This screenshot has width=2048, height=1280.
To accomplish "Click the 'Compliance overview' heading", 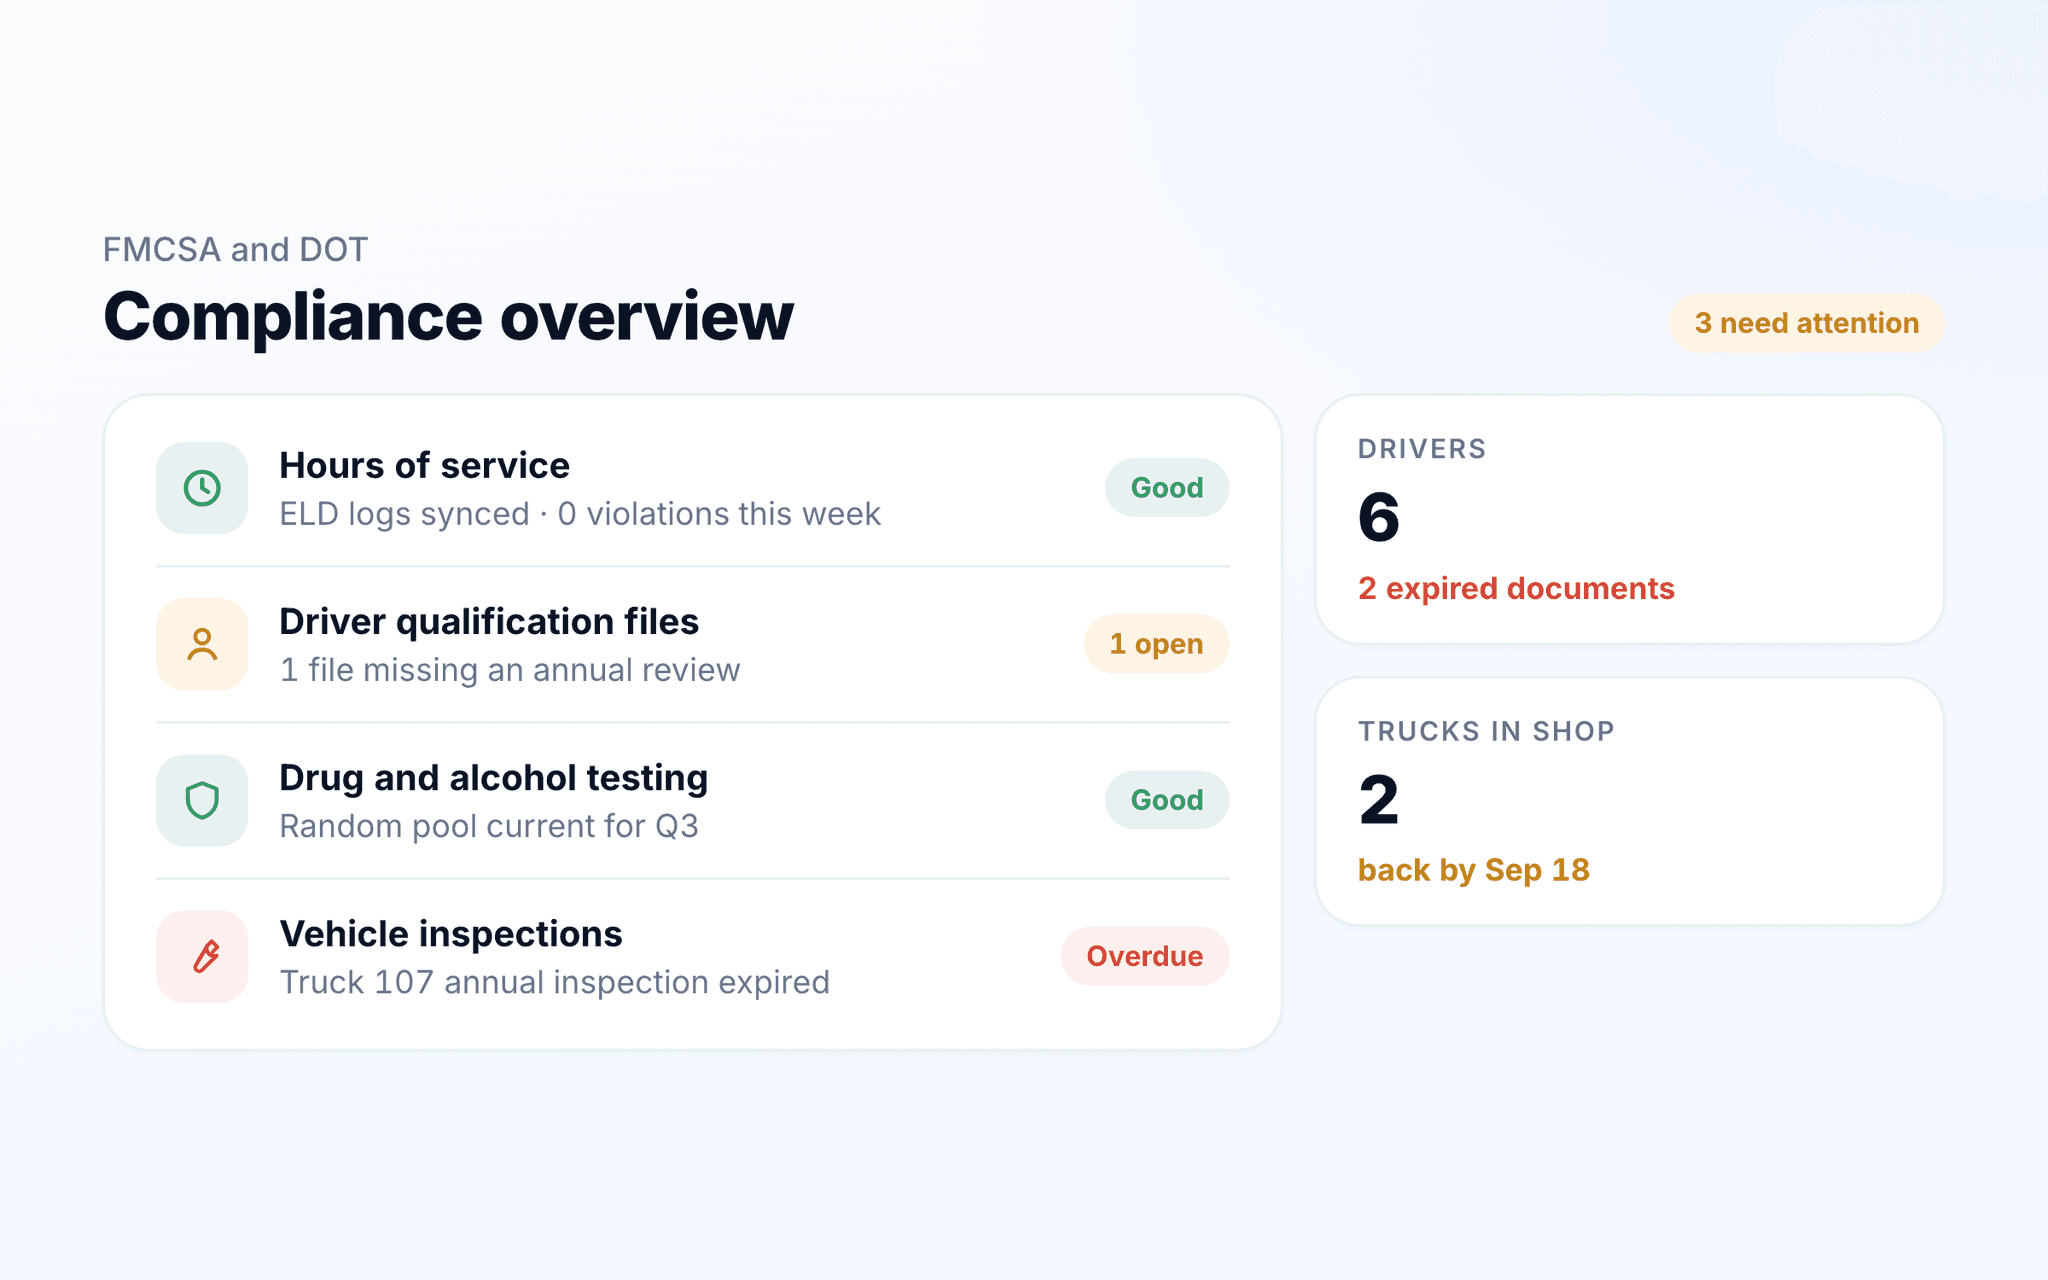I will tap(448, 317).
